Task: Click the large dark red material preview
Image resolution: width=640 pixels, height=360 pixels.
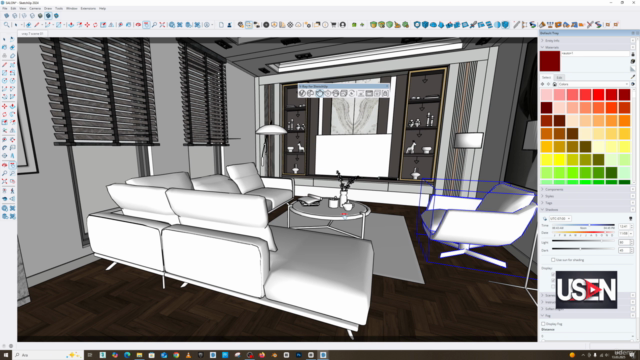Action: (x=550, y=61)
